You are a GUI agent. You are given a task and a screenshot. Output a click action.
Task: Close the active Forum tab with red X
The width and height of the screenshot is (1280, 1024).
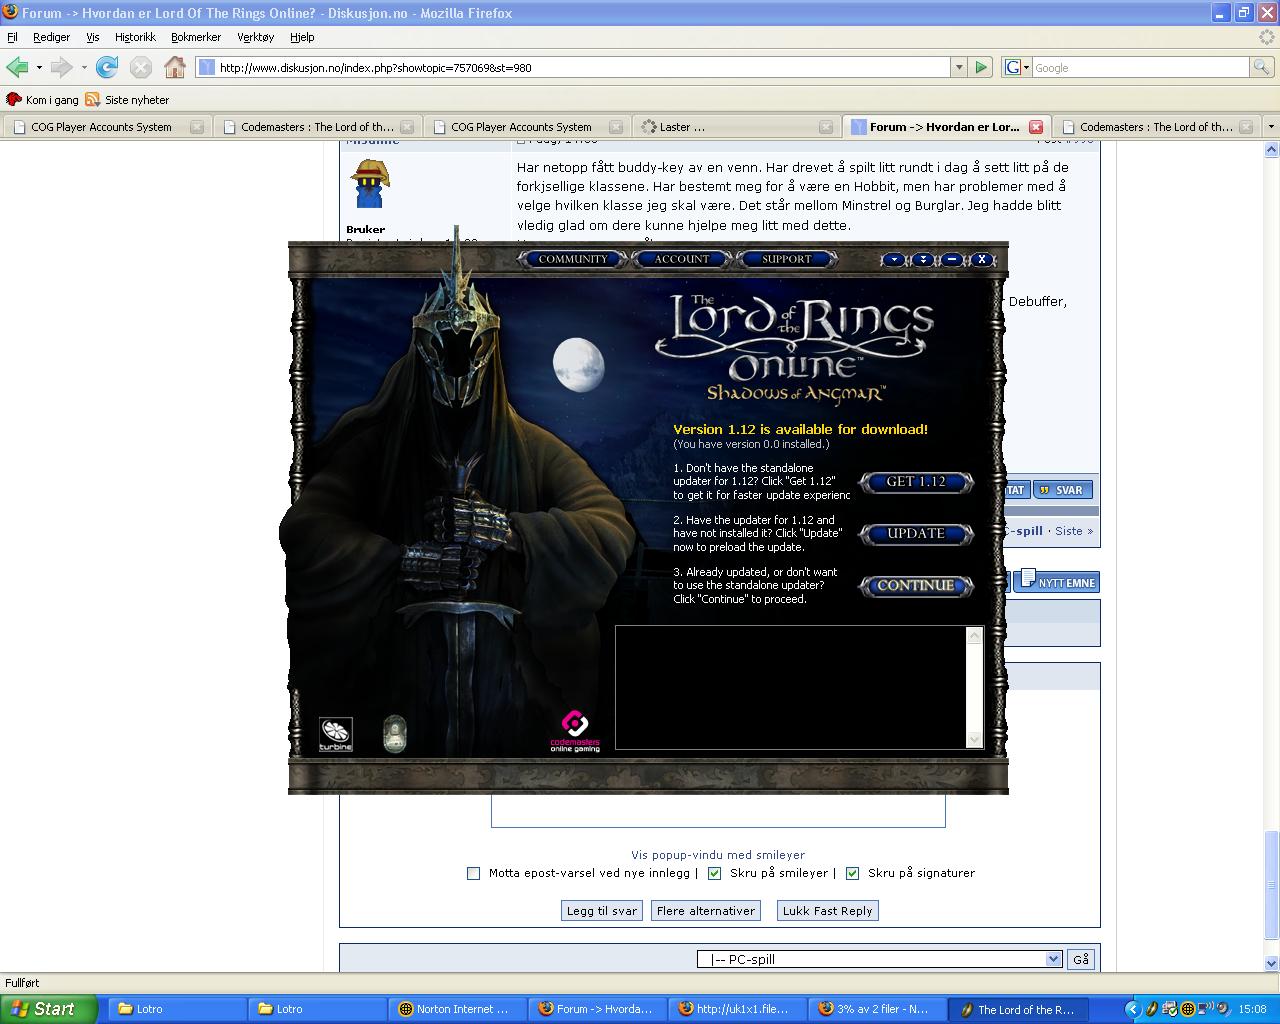click(x=1036, y=127)
